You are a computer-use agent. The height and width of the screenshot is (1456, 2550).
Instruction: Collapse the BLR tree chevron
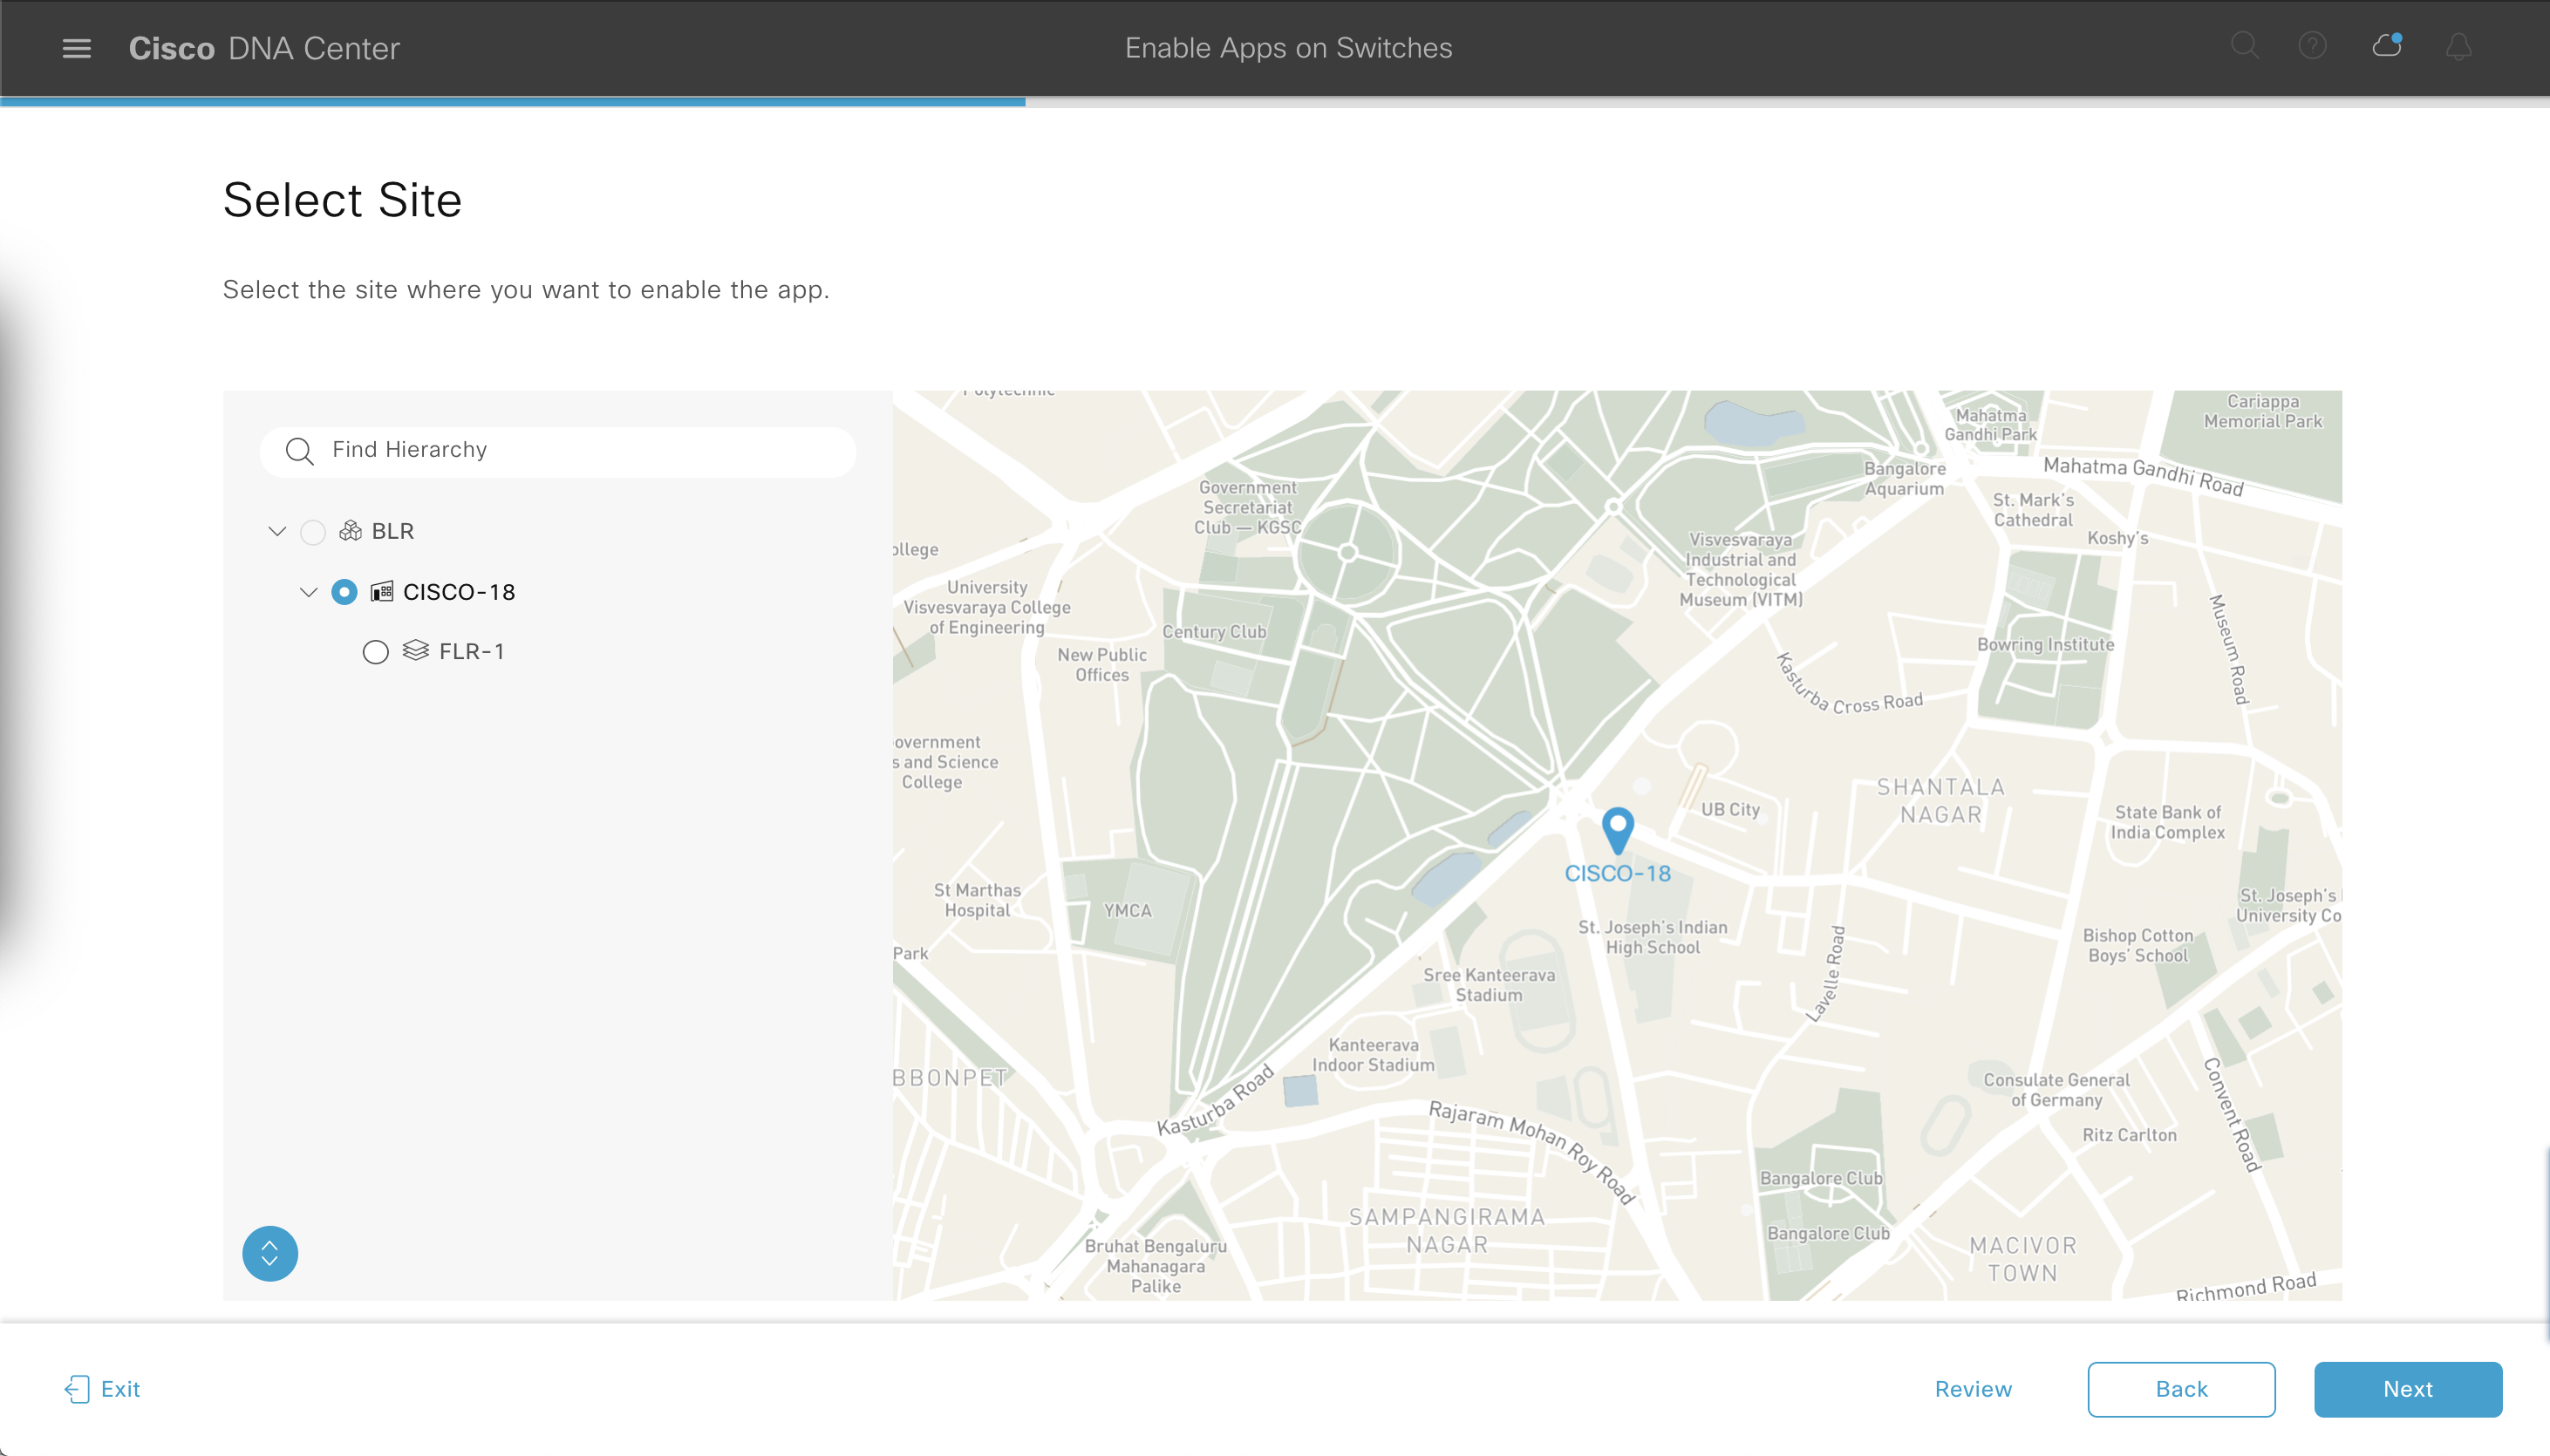(277, 531)
